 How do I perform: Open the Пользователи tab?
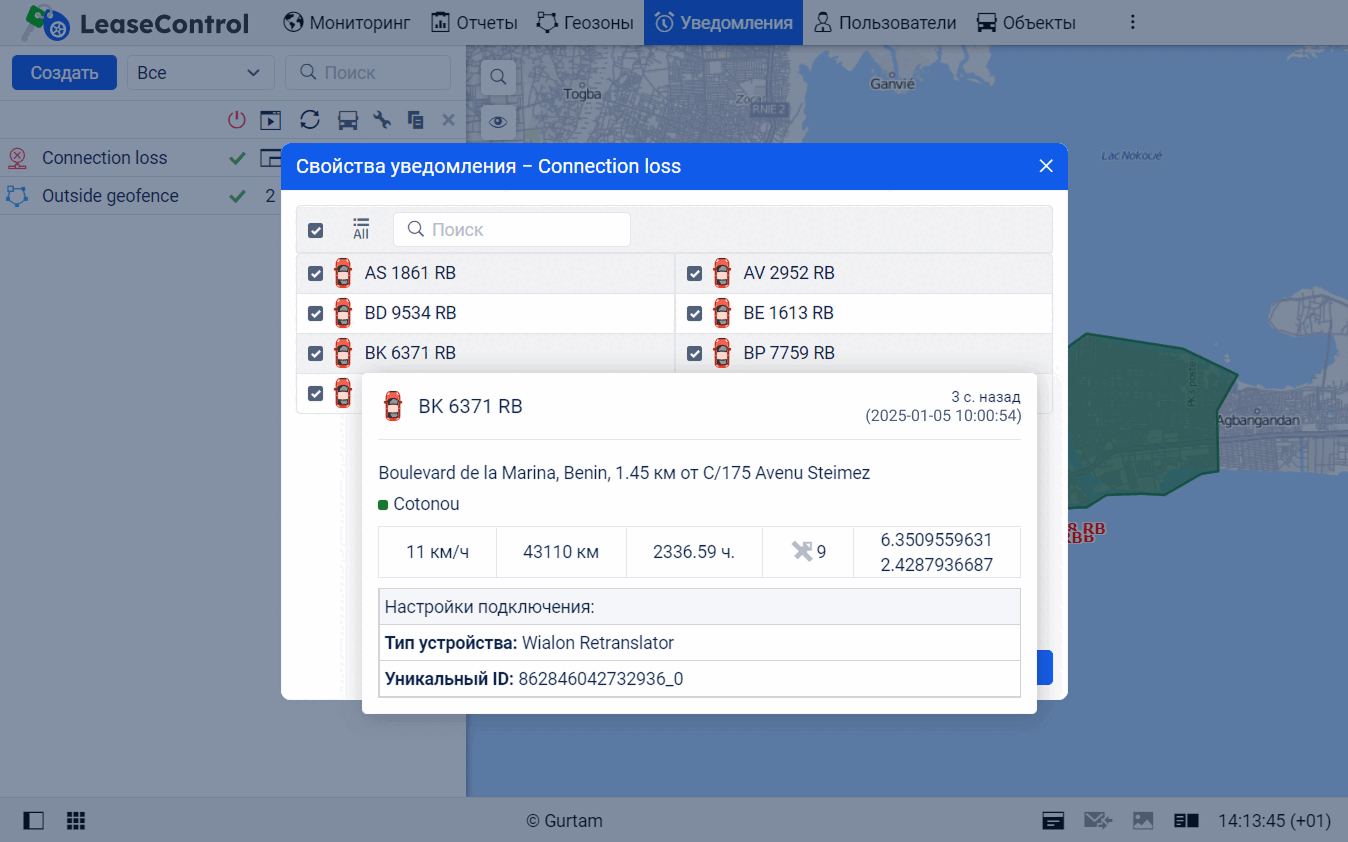click(x=884, y=22)
